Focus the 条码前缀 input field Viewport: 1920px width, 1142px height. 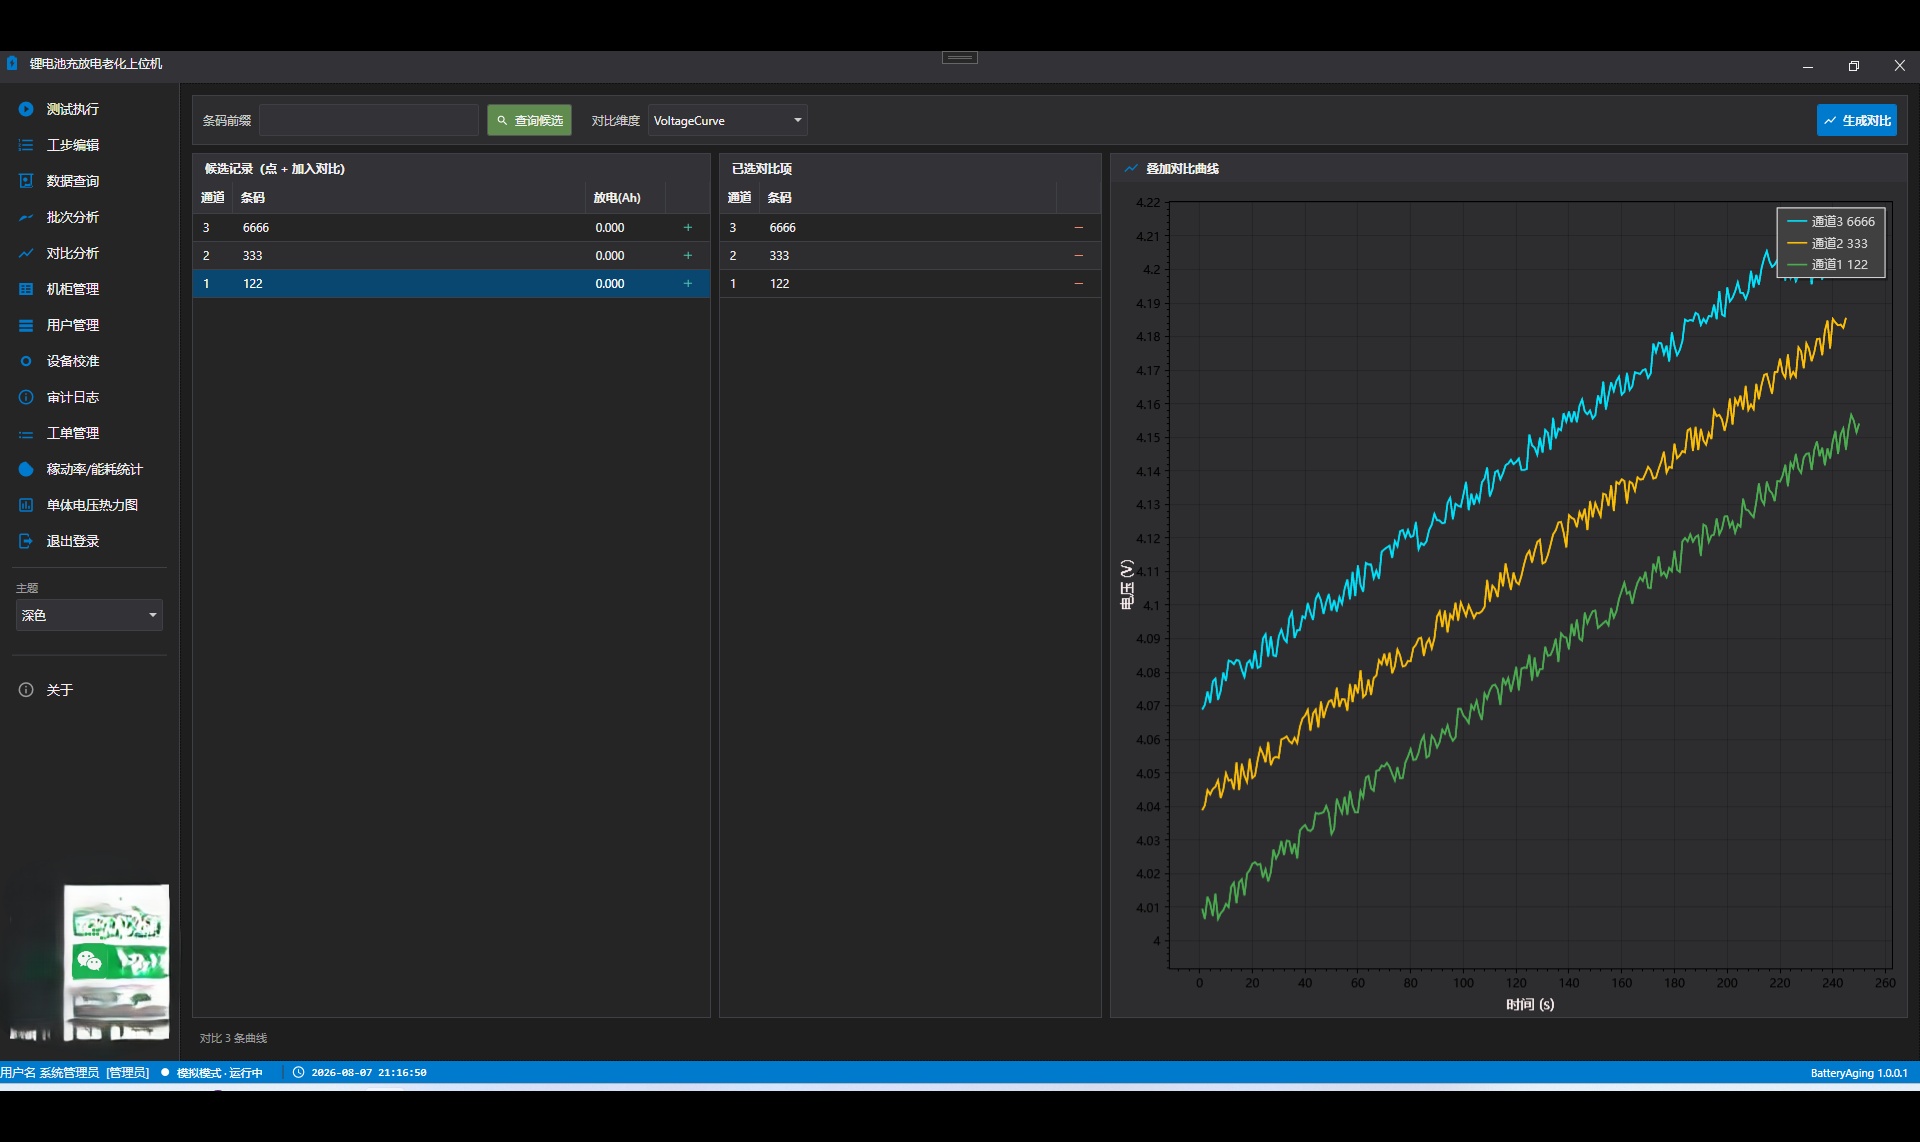[x=369, y=121]
